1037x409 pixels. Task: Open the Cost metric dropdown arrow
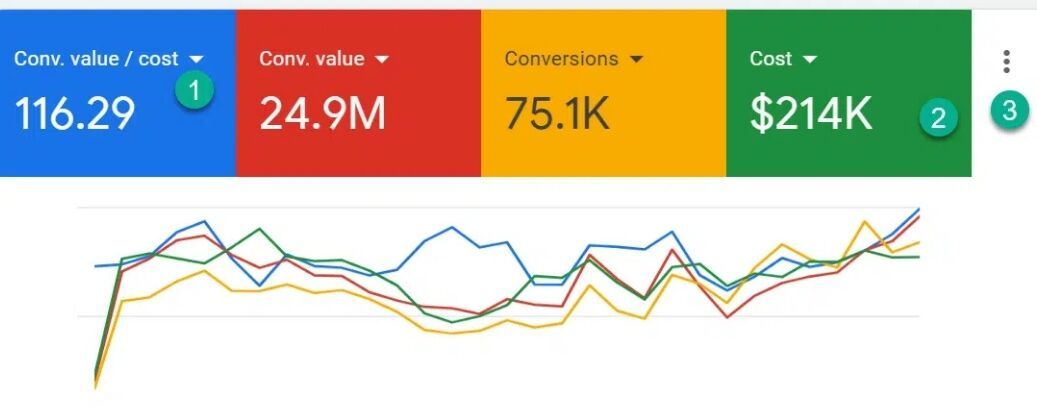(810, 59)
